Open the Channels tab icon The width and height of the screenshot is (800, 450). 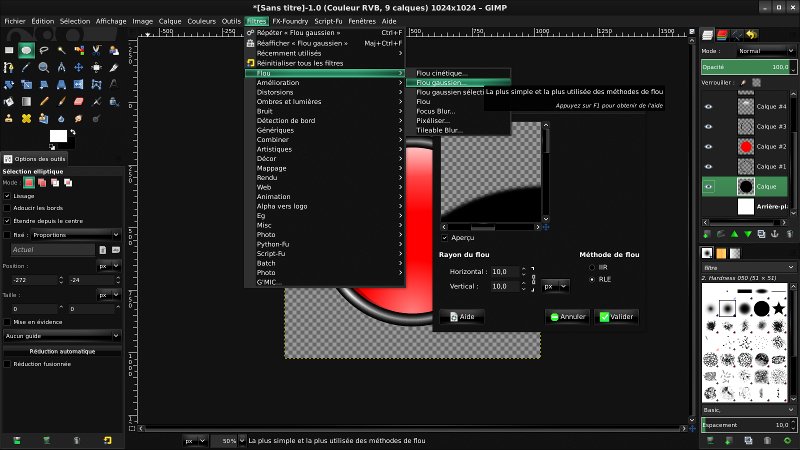tap(722, 35)
